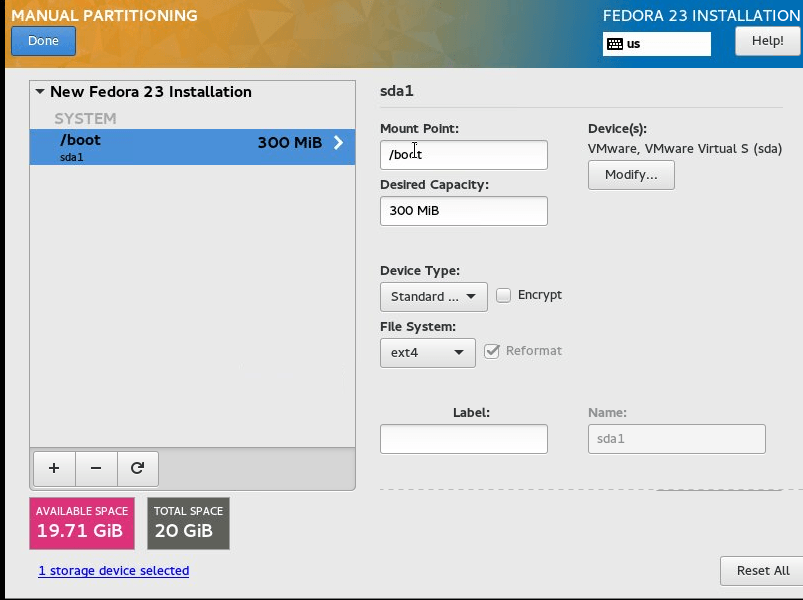This screenshot has width=803, height=600.
Task: Open the File System ext4 dropdown
Action: (428, 353)
